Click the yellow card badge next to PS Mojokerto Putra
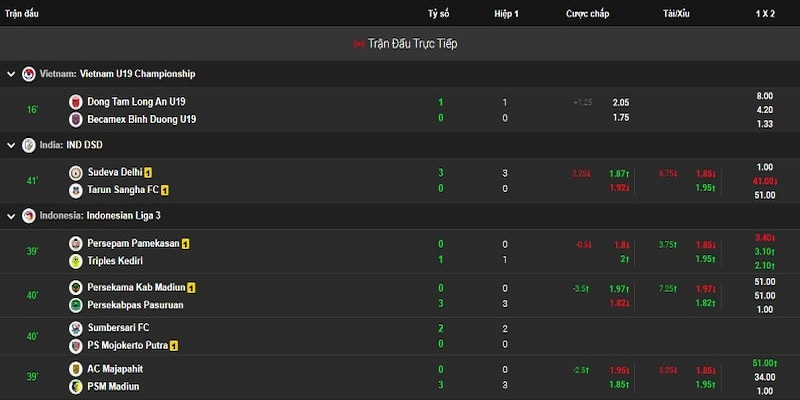 click(173, 346)
